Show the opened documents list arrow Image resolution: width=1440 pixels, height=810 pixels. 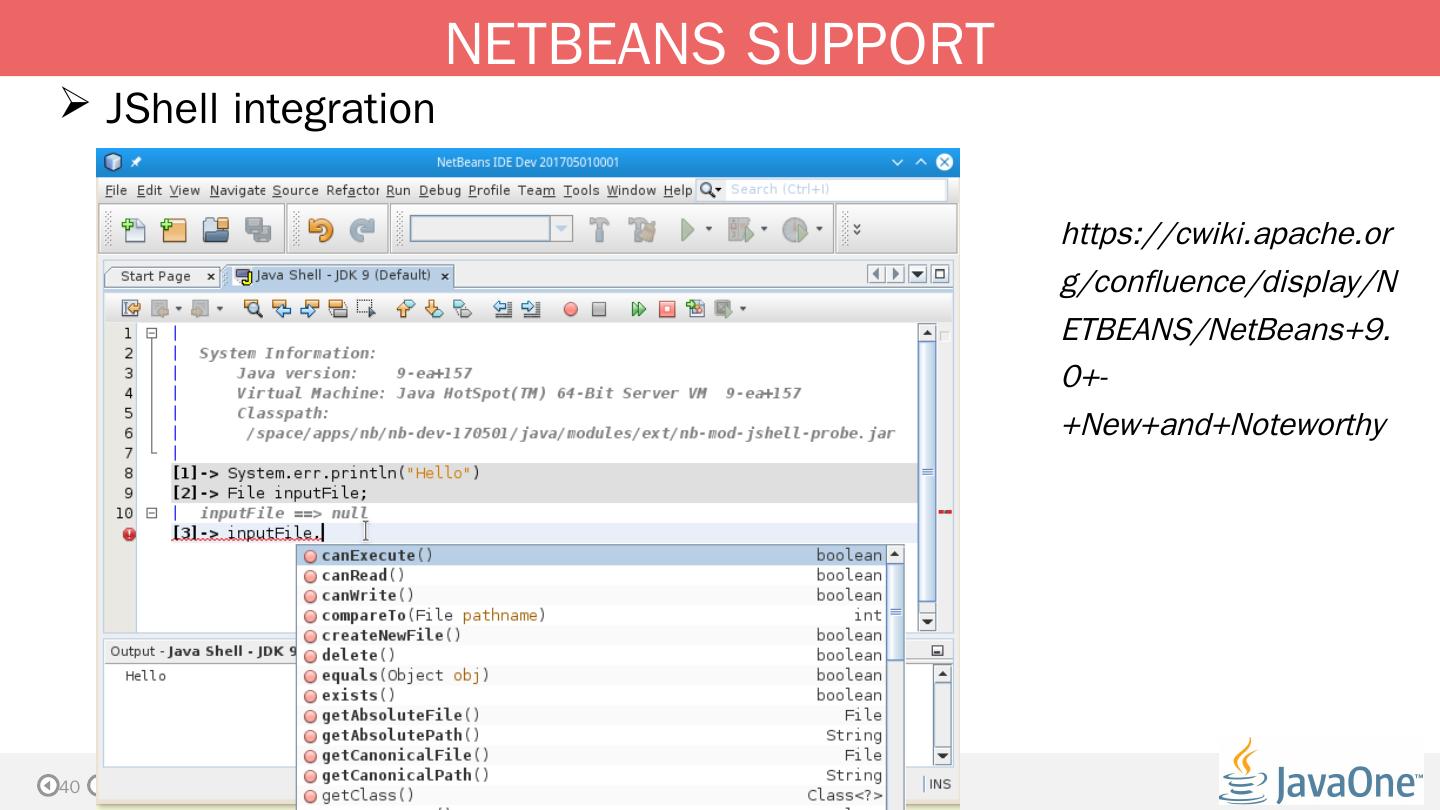point(916,274)
